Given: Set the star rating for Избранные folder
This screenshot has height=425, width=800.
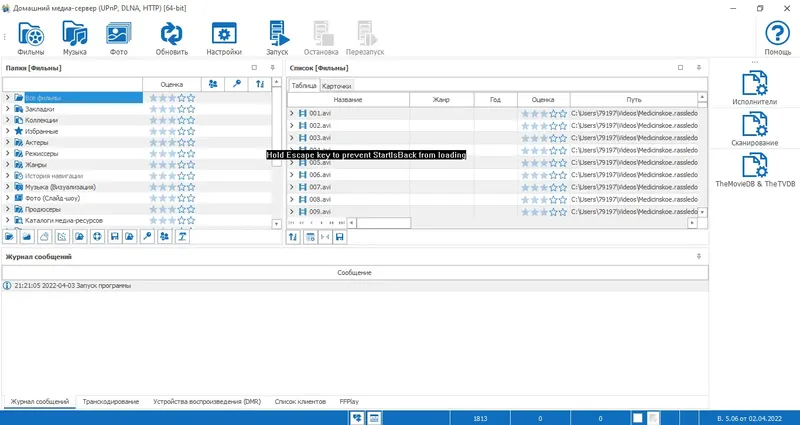Looking at the screenshot, I should click(172, 131).
